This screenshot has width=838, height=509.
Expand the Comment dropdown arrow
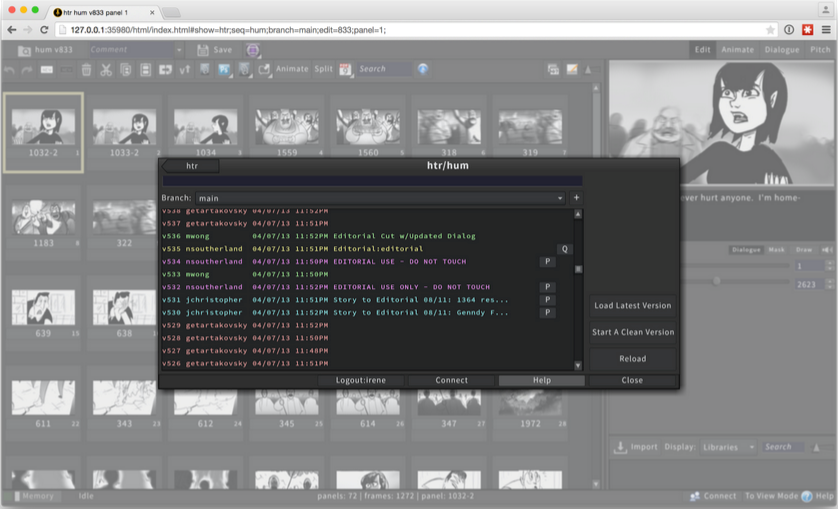[179, 50]
